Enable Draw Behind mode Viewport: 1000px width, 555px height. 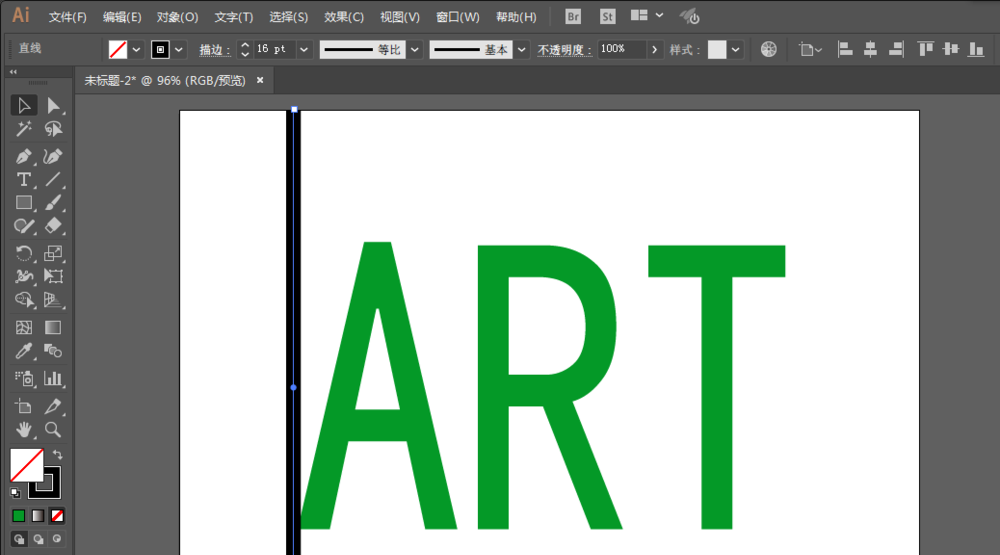[38, 539]
